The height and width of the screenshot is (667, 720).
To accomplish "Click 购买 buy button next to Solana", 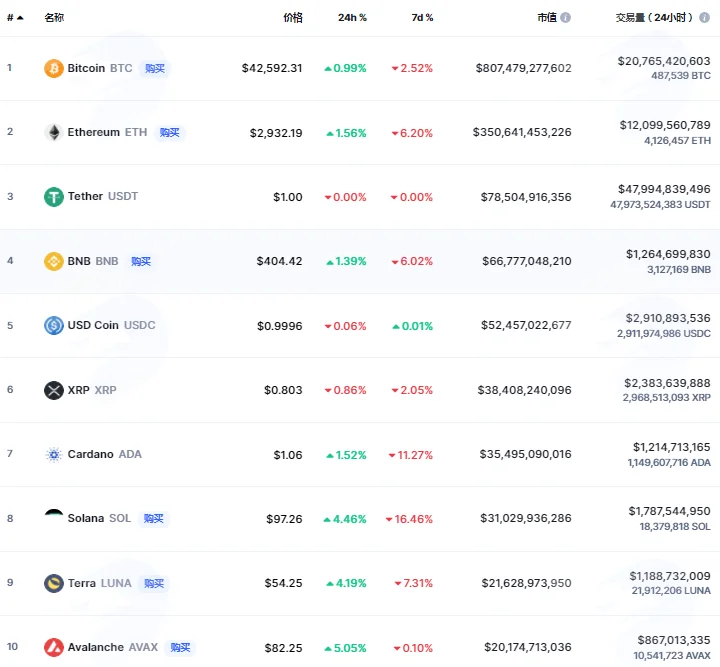I will pyautogui.click(x=153, y=518).
